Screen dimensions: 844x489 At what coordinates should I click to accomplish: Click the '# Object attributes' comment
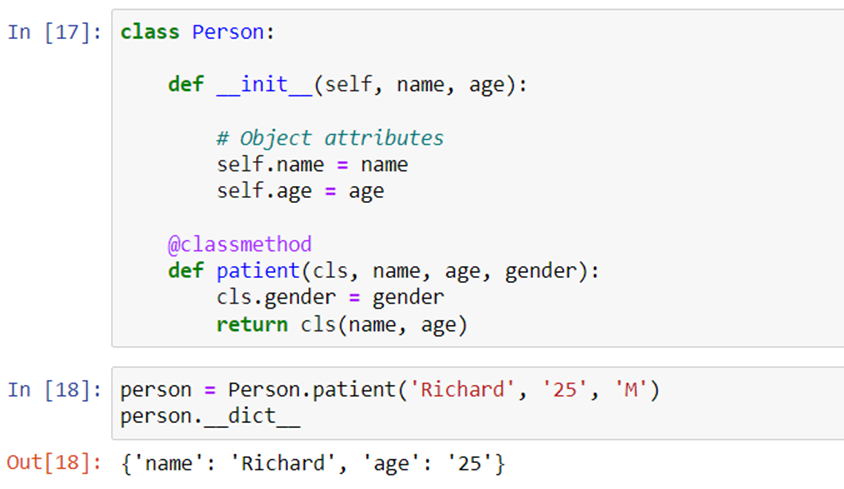point(330,138)
